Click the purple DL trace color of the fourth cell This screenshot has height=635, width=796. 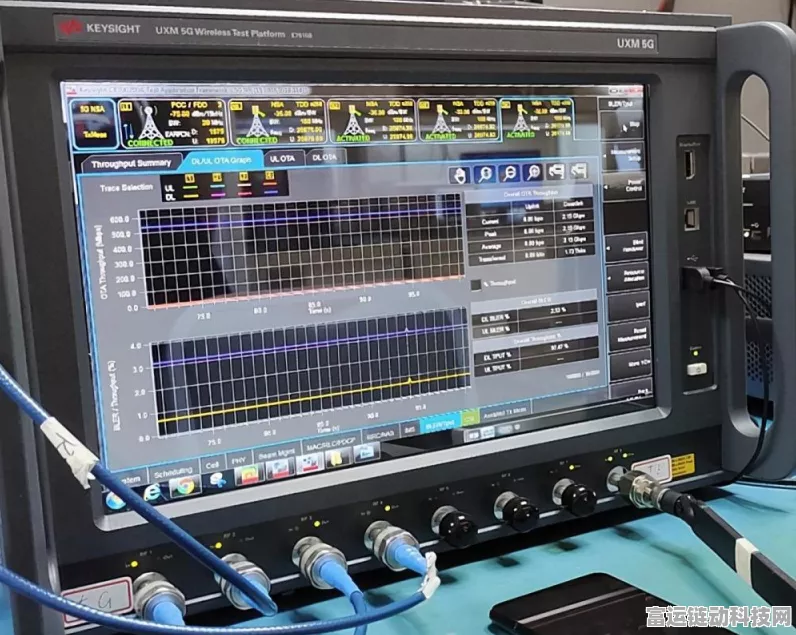[x=271, y=192]
